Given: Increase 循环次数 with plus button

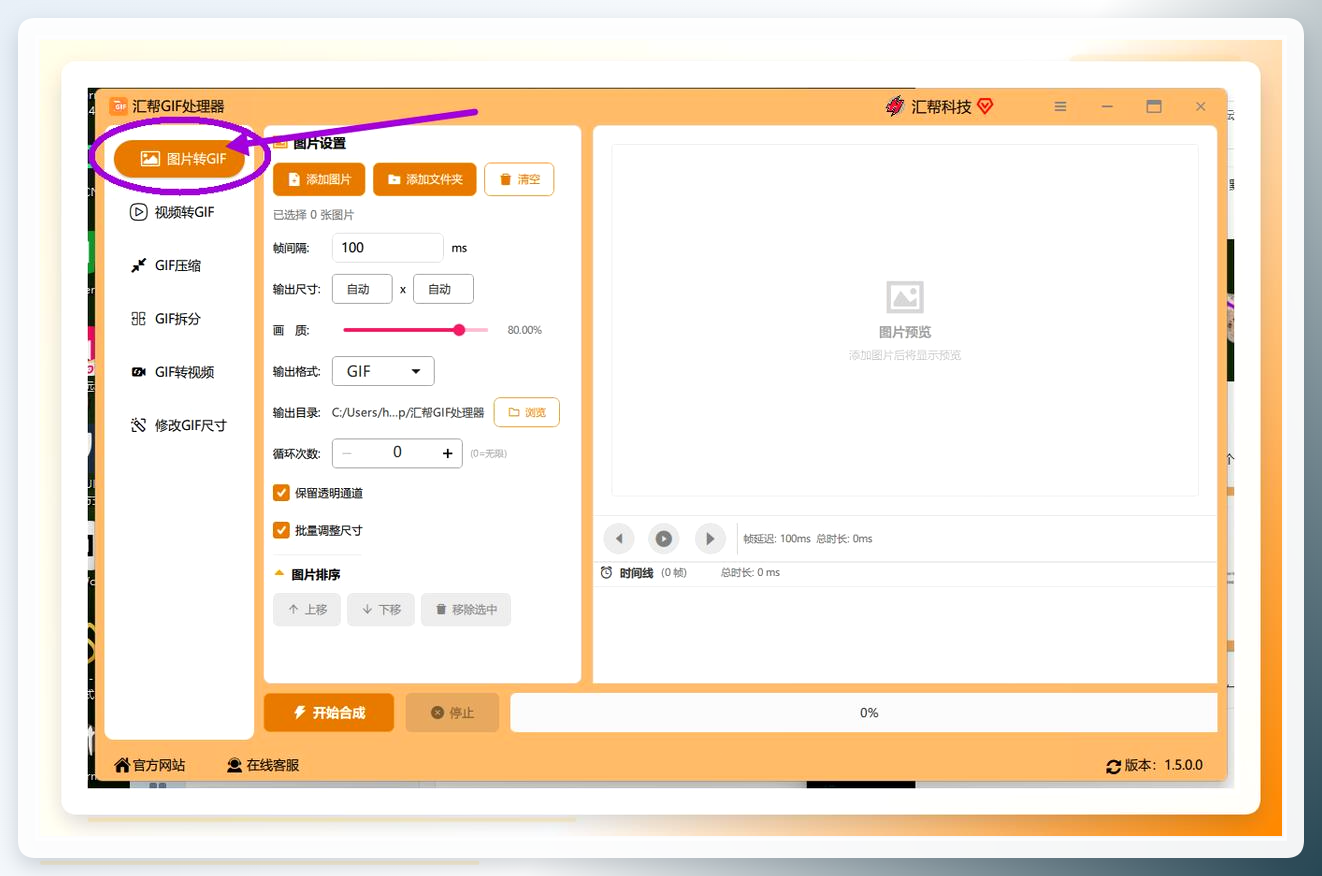Looking at the screenshot, I should coord(447,453).
